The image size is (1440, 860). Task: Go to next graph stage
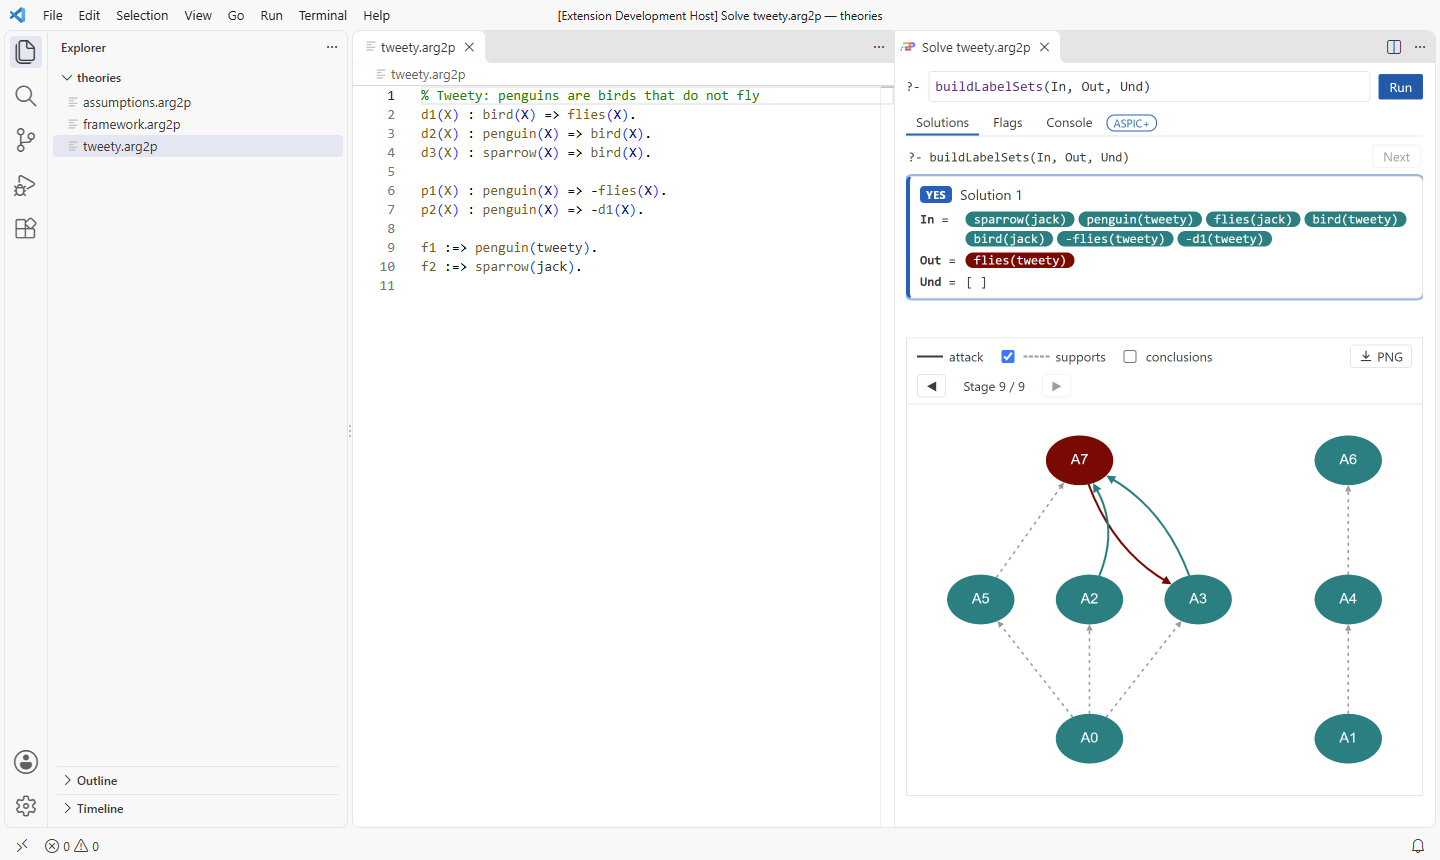(1056, 386)
